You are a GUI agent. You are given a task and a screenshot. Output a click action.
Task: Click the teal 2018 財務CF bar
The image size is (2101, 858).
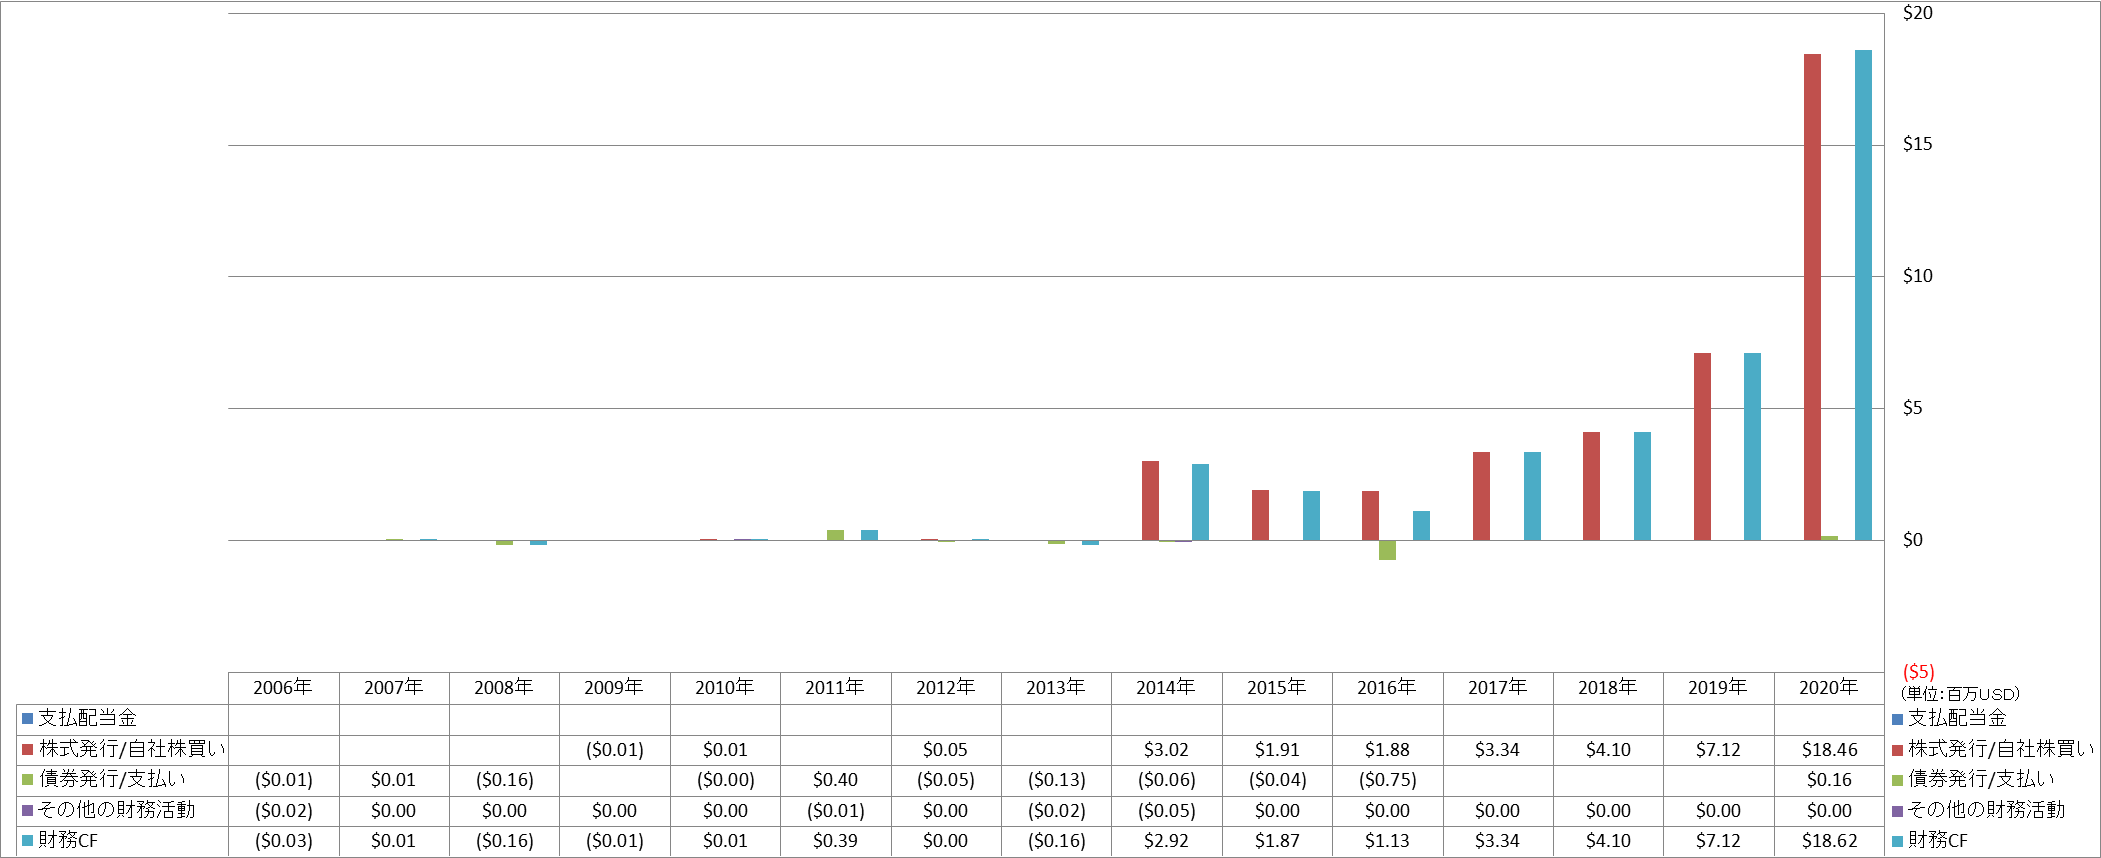[1642, 486]
